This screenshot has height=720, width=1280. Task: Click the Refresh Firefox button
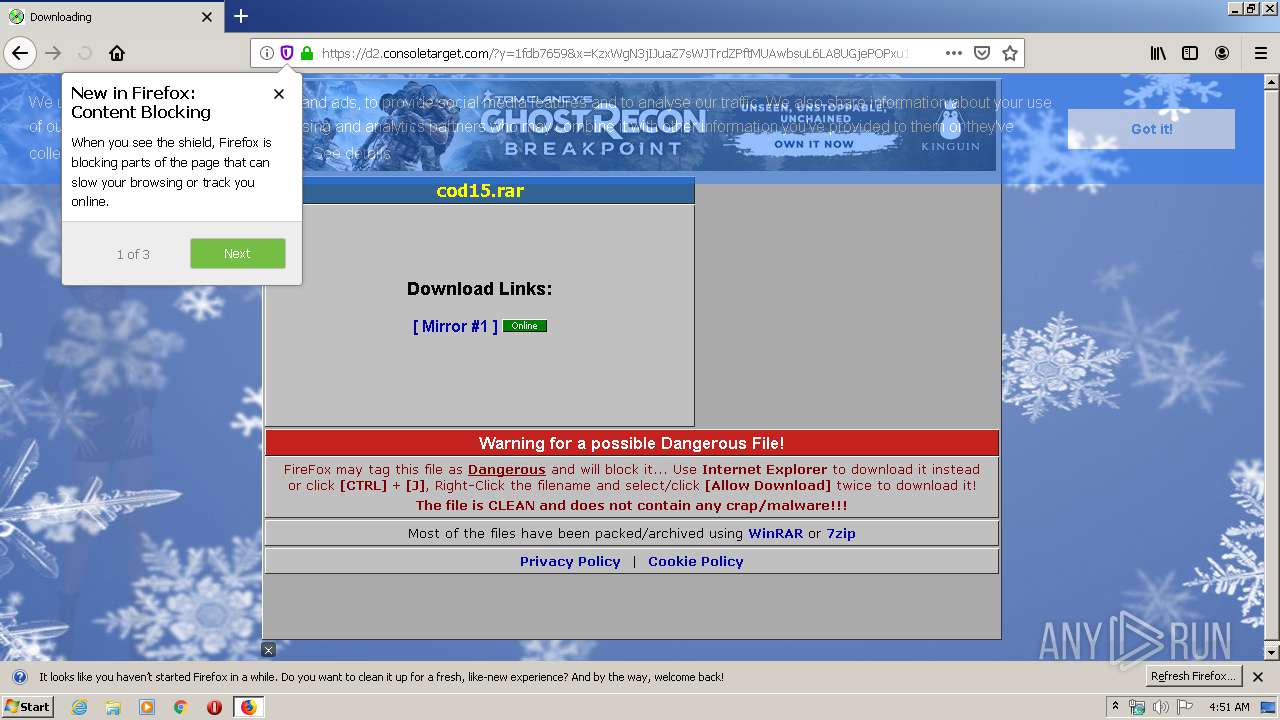pos(1194,676)
